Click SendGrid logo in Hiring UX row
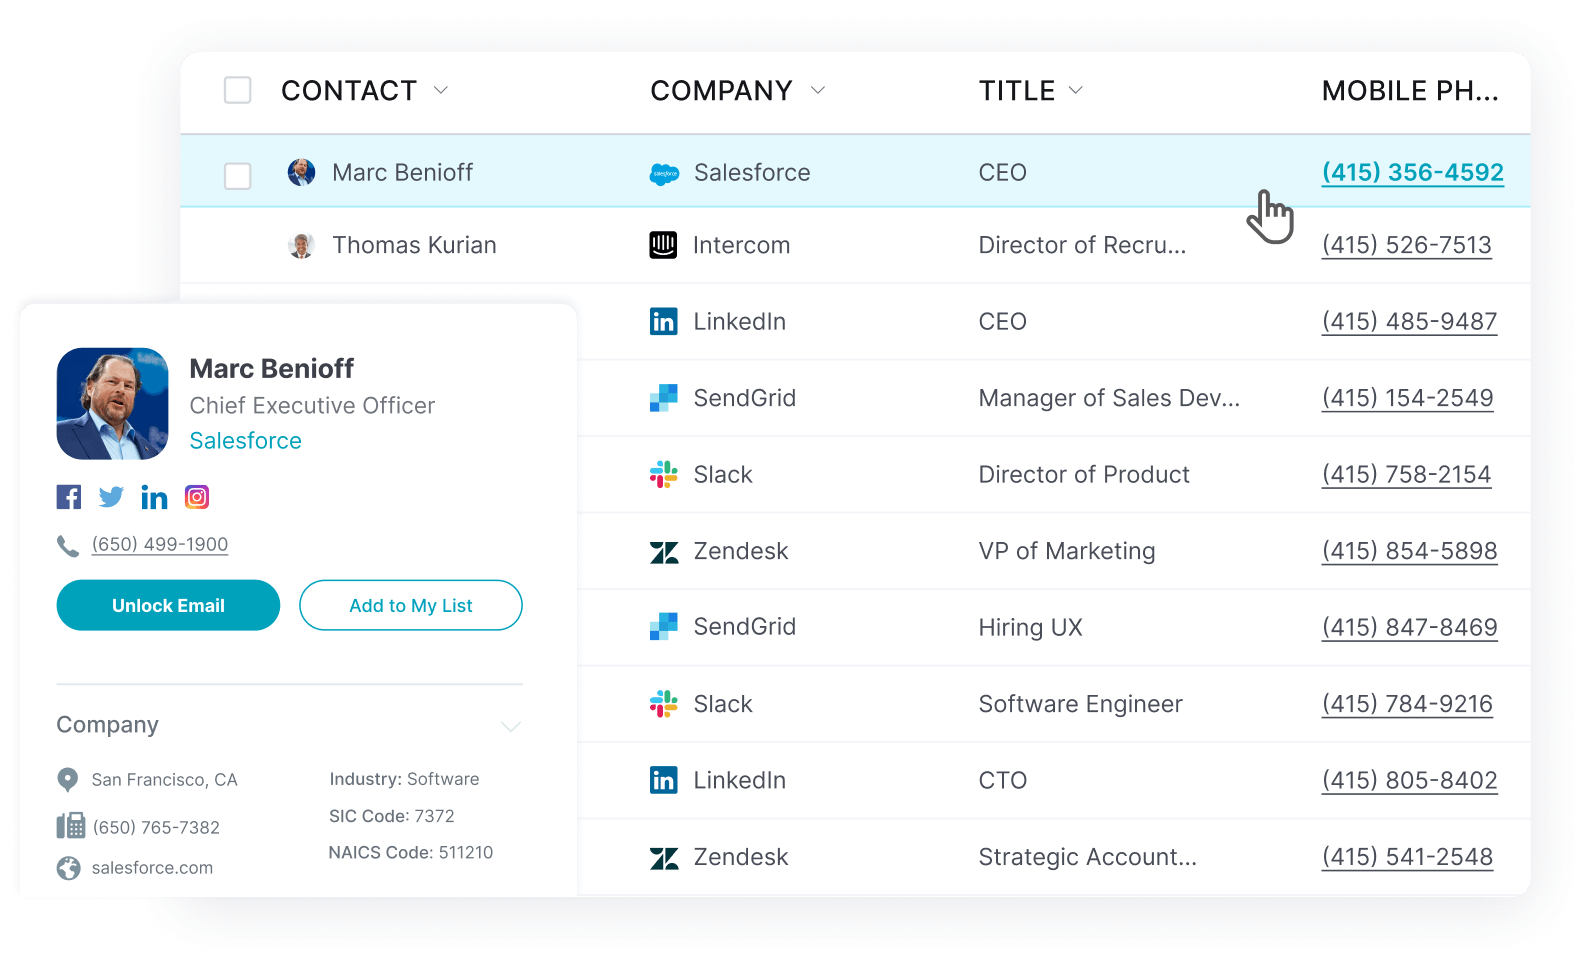The image size is (1590, 978). 663,627
